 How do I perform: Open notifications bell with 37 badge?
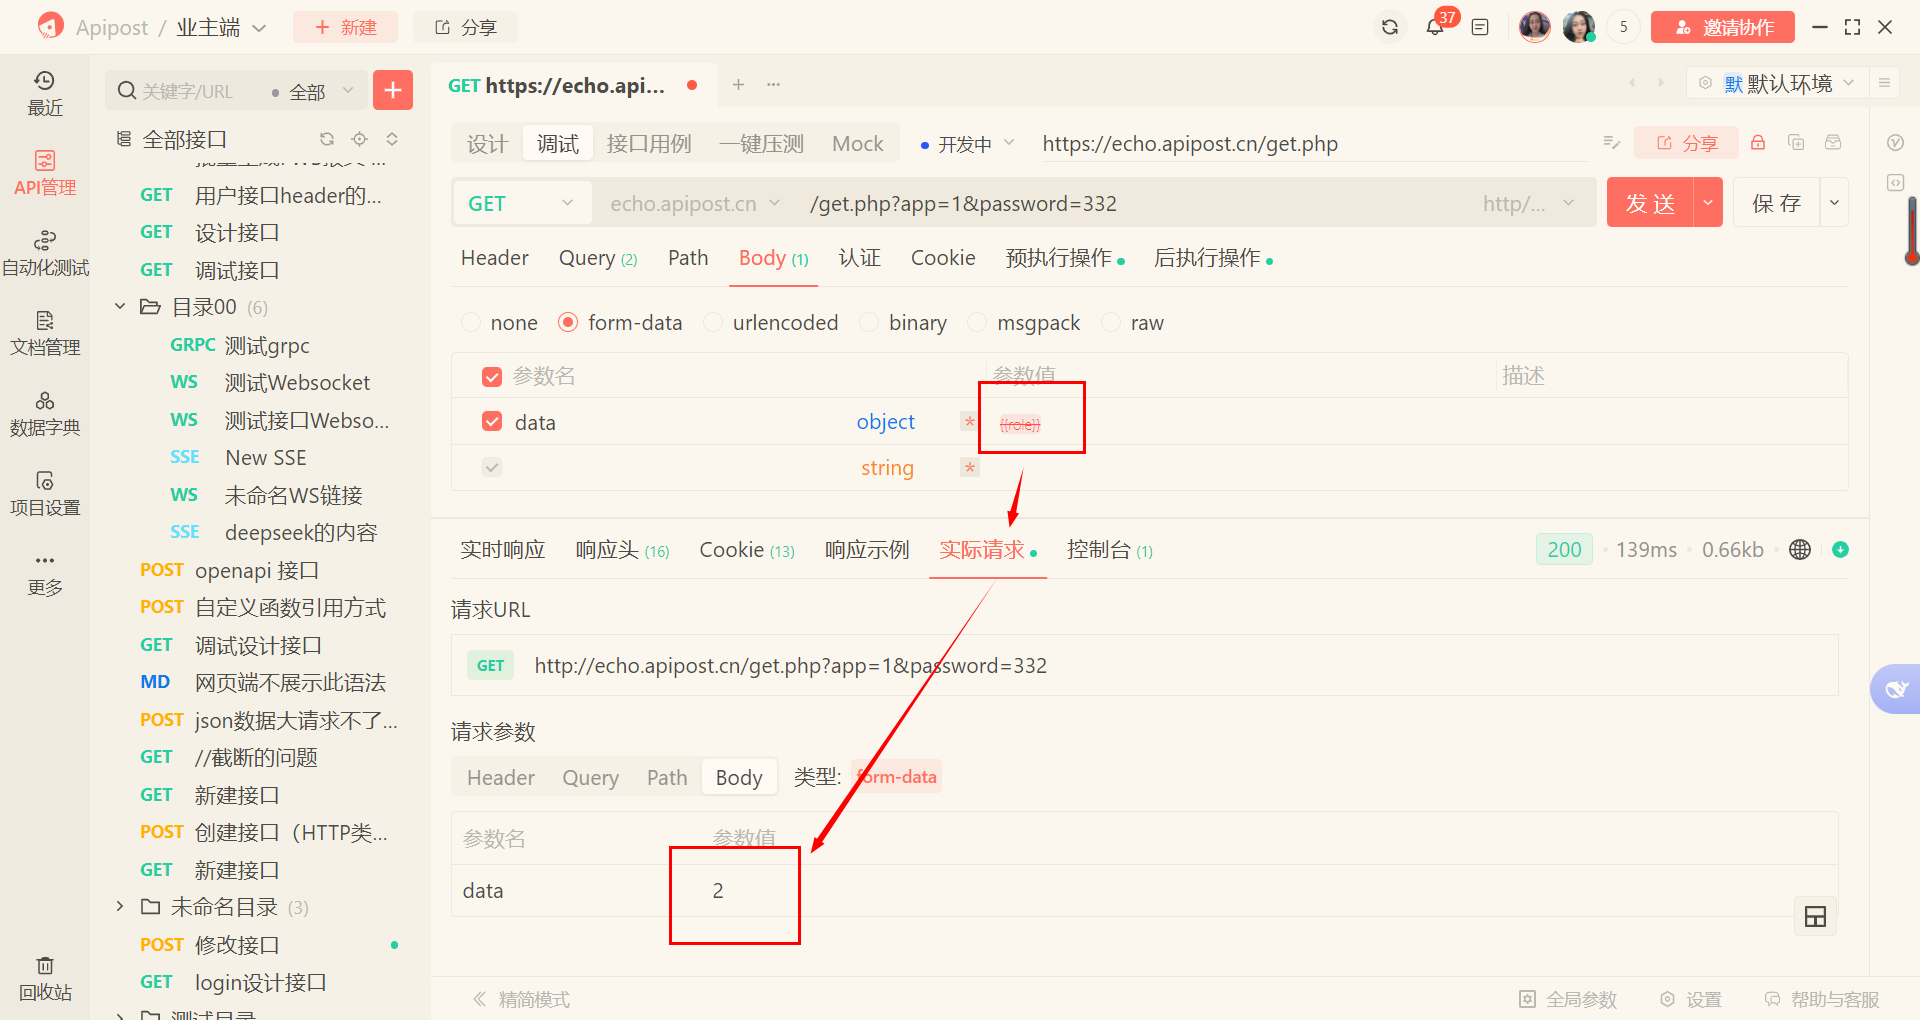coord(1435,27)
